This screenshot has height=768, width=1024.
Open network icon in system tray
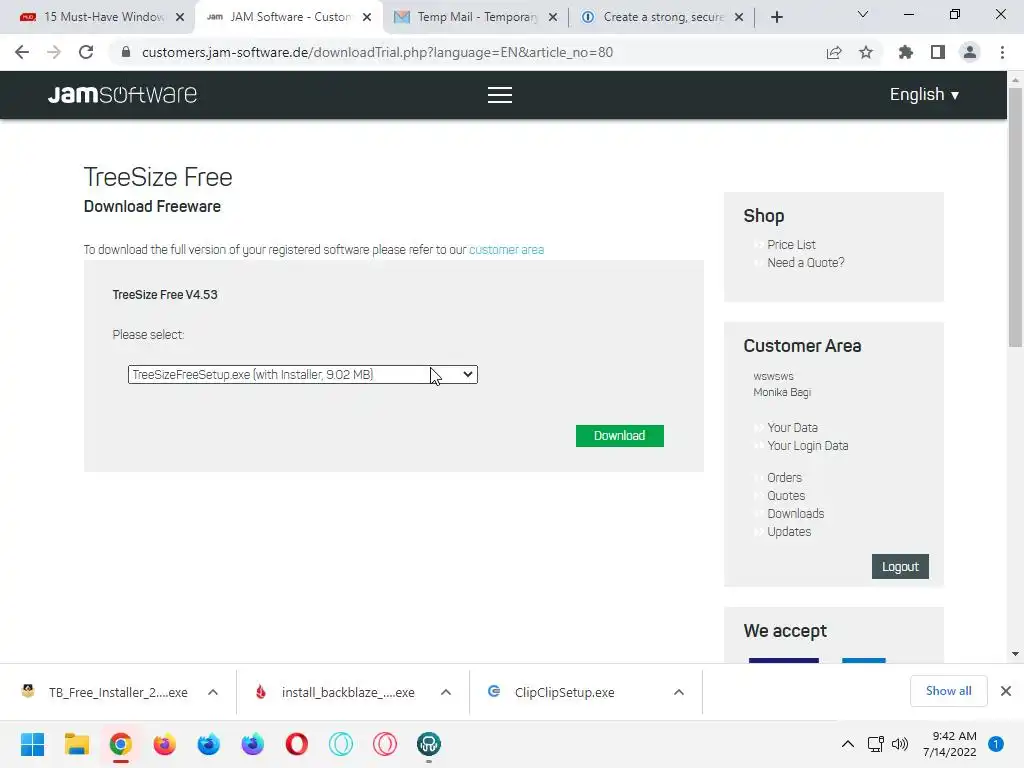875,744
